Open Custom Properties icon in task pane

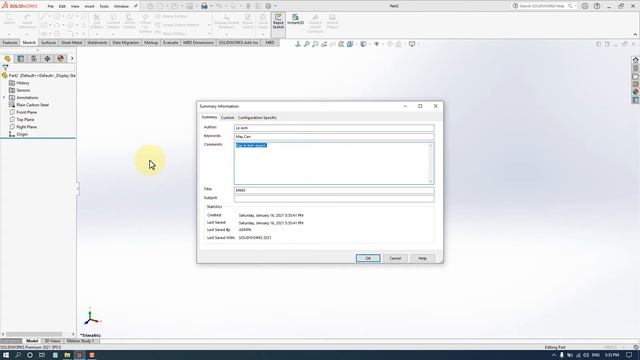pyautogui.click(x=636, y=100)
